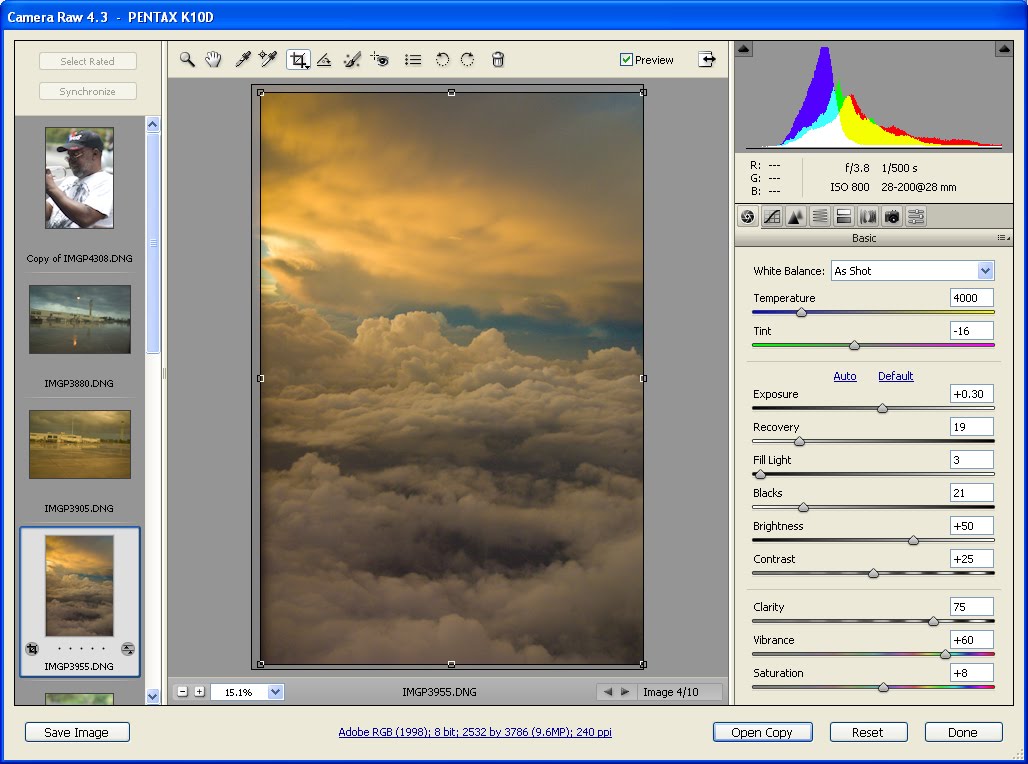
Task: Go to the previous image arrow
Action: pos(608,692)
